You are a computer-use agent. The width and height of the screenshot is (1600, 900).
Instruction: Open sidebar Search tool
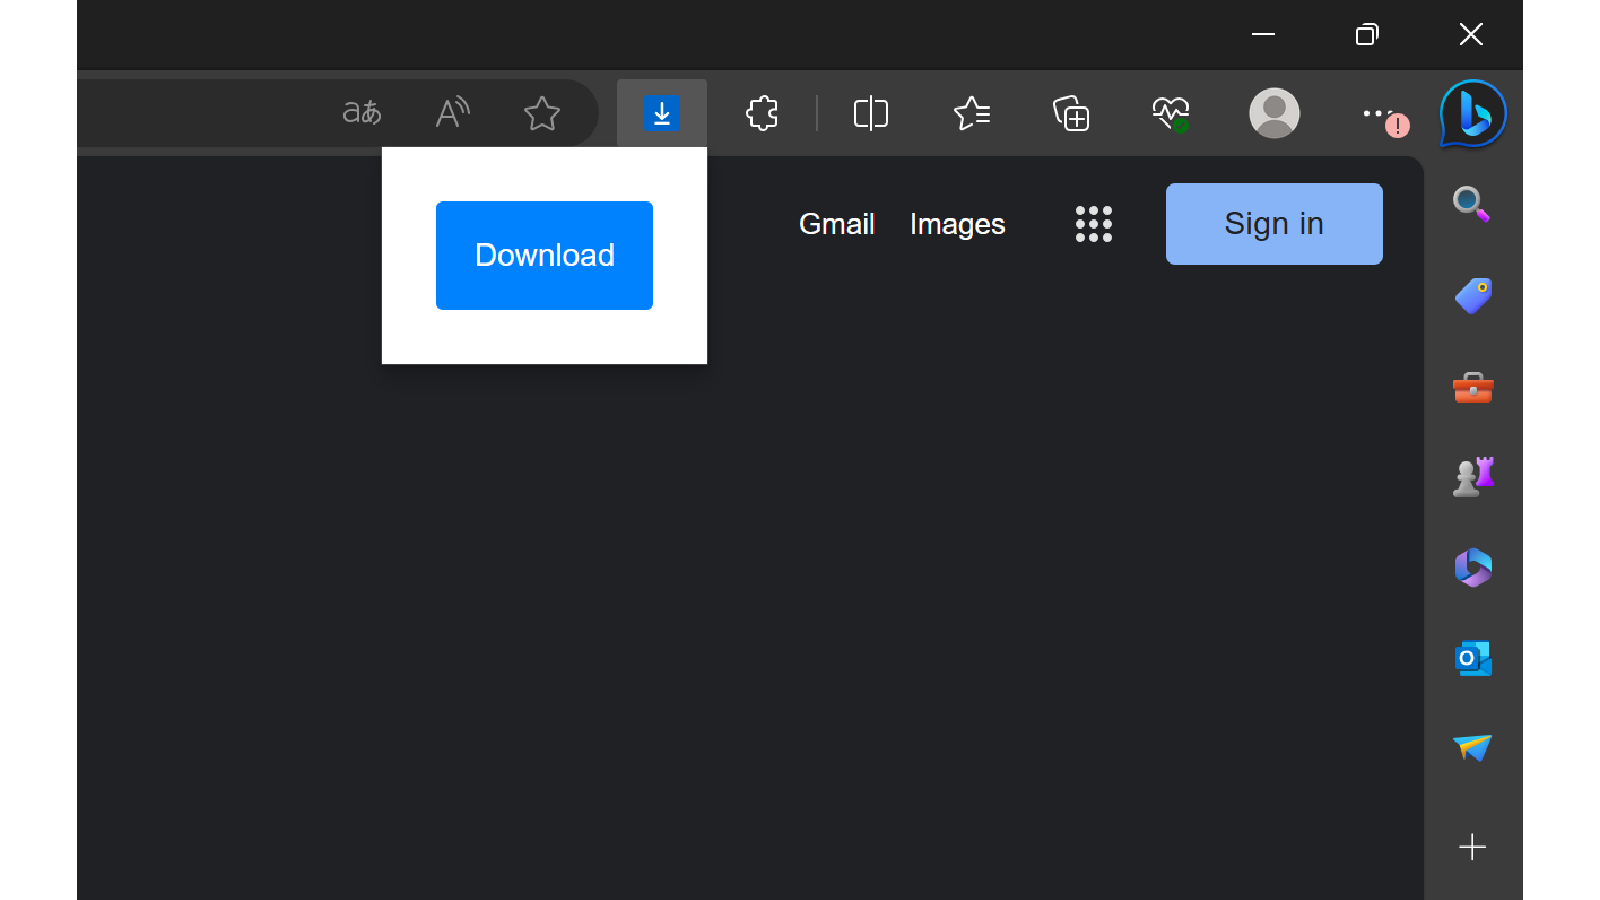point(1472,204)
